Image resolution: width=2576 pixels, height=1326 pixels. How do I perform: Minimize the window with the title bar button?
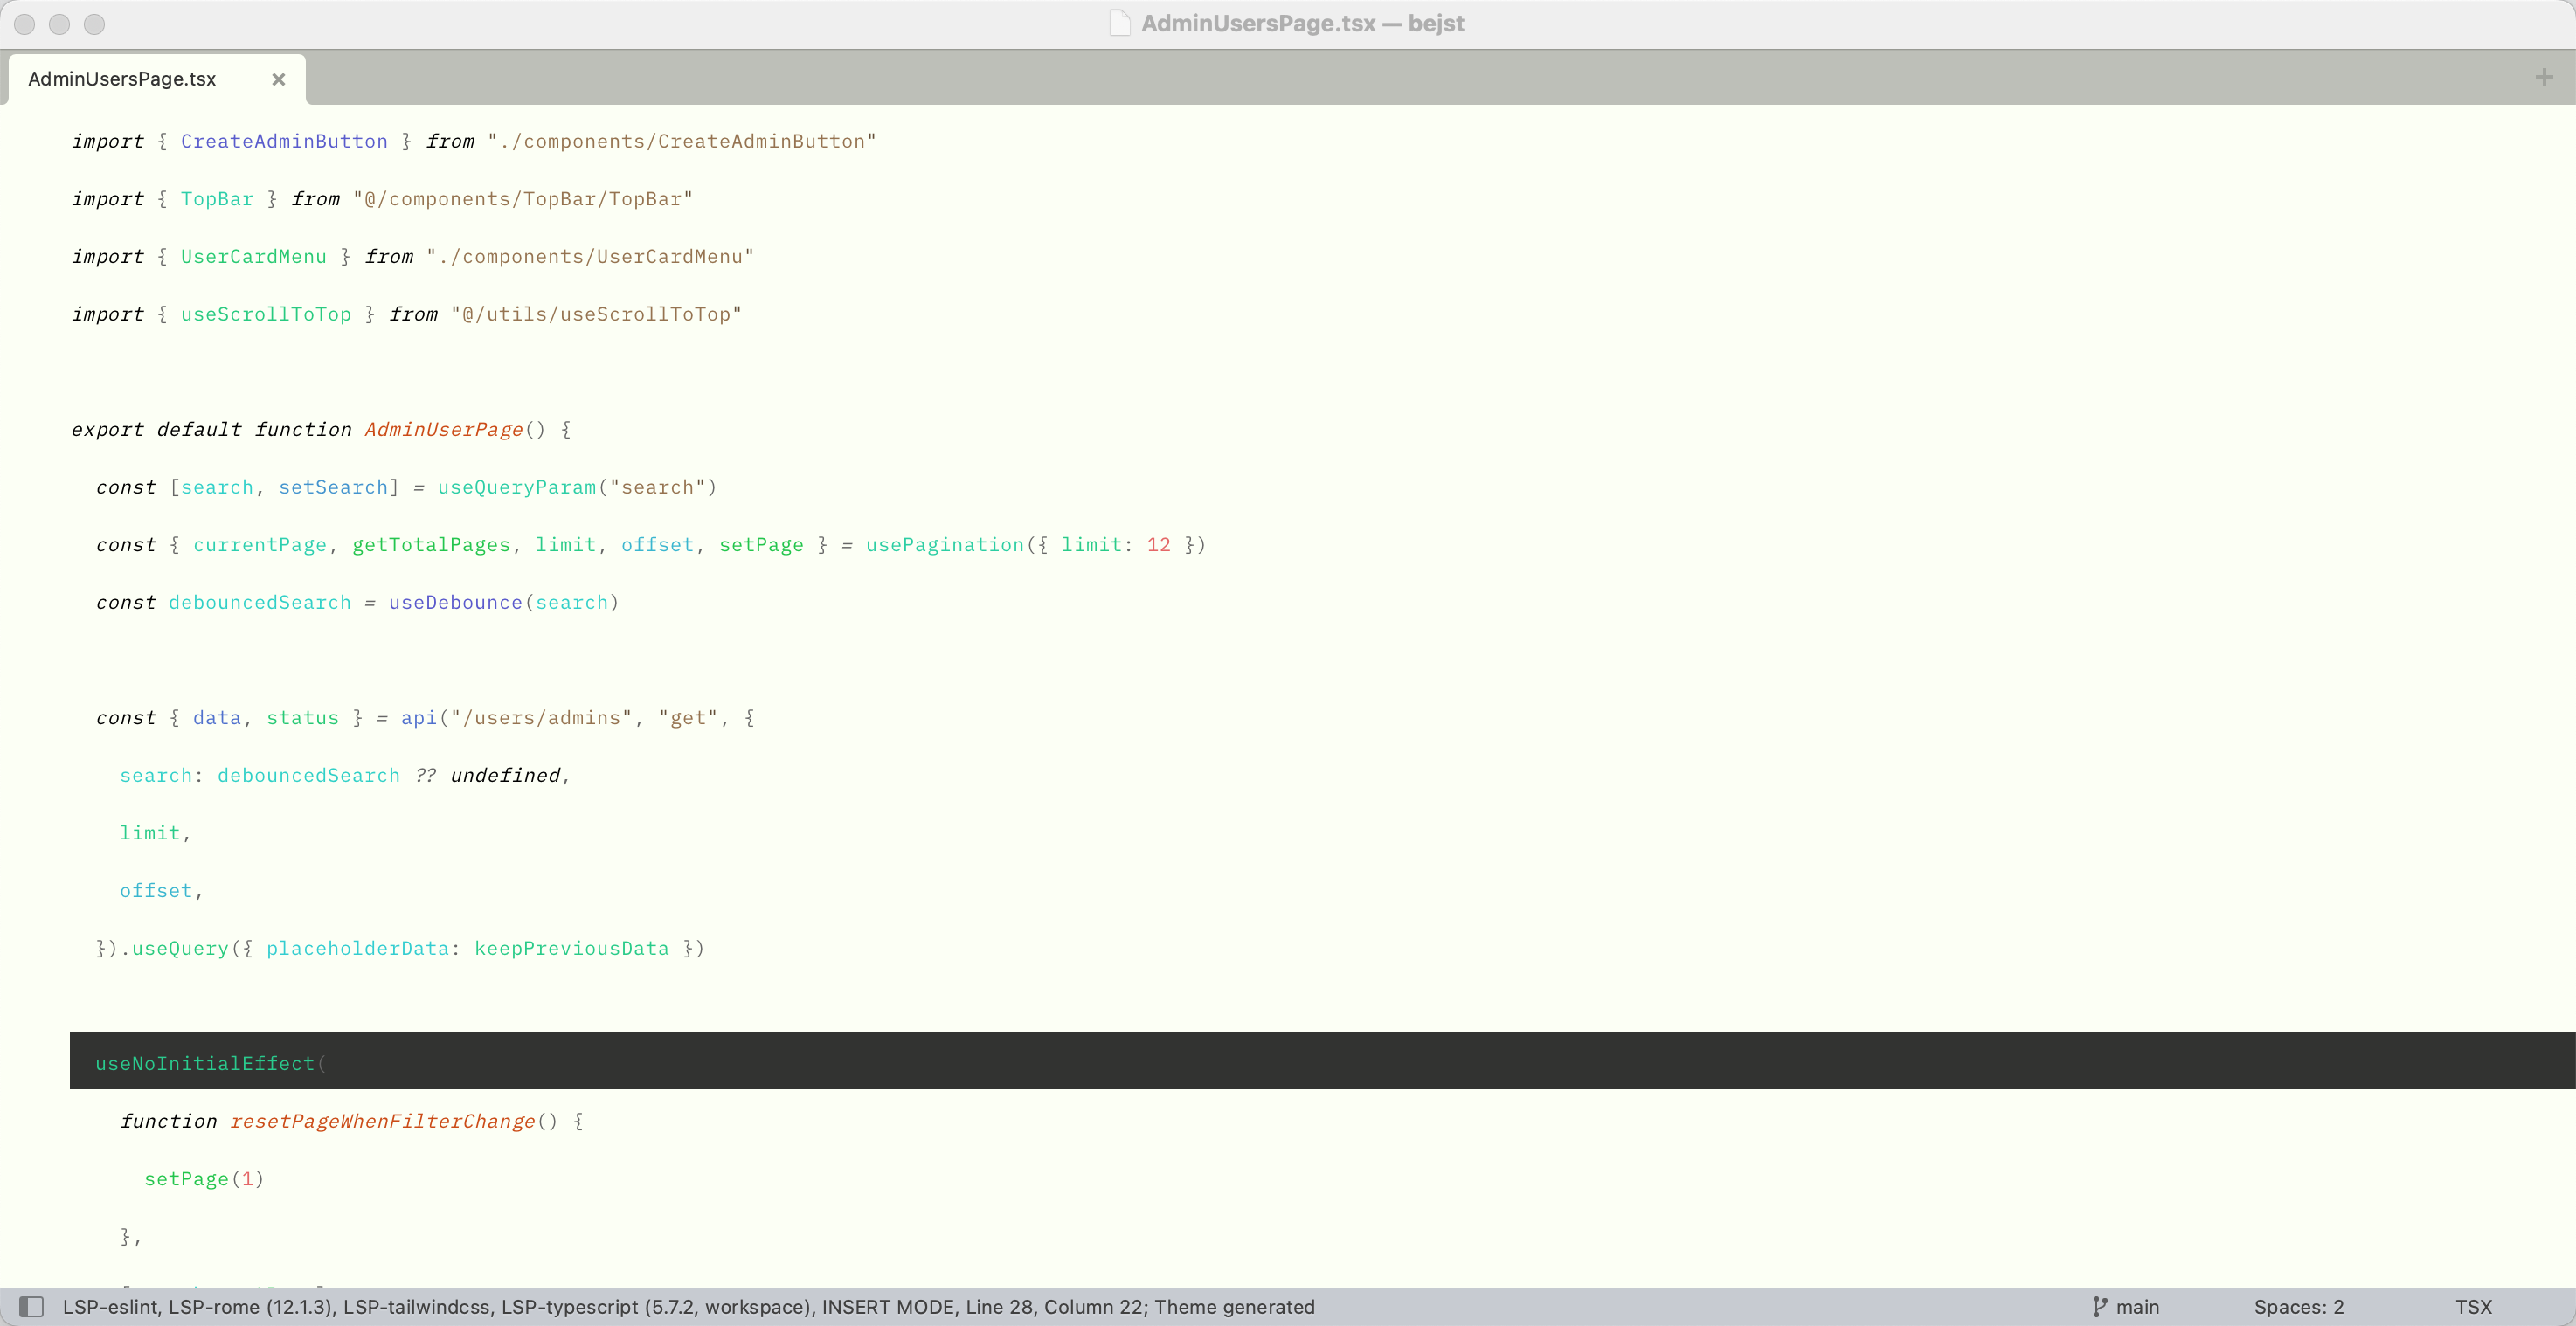coord(59,24)
